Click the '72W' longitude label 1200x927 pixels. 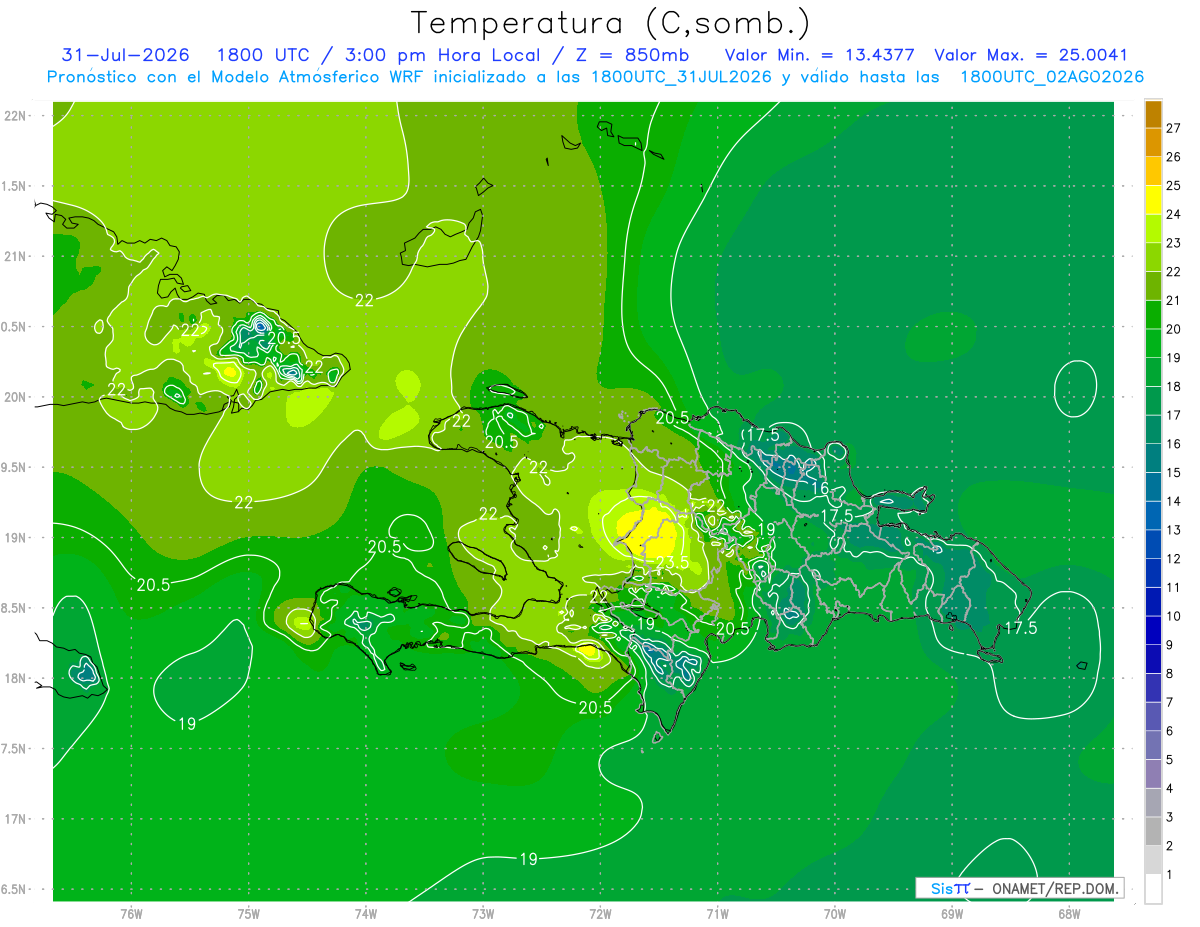600,913
